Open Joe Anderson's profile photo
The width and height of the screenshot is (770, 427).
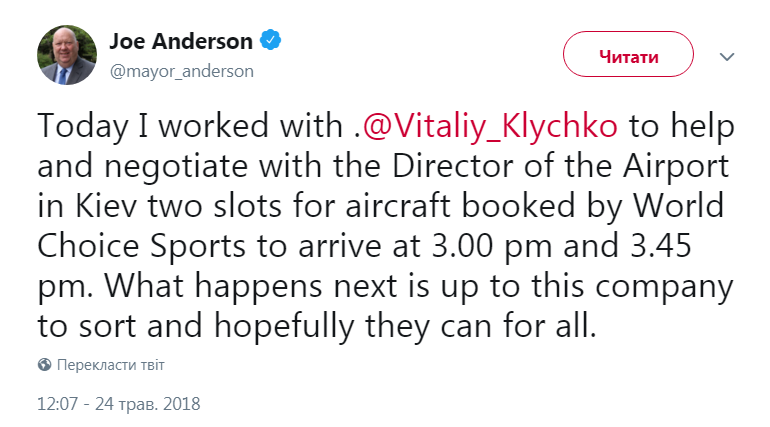pyautogui.click(x=66, y=55)
